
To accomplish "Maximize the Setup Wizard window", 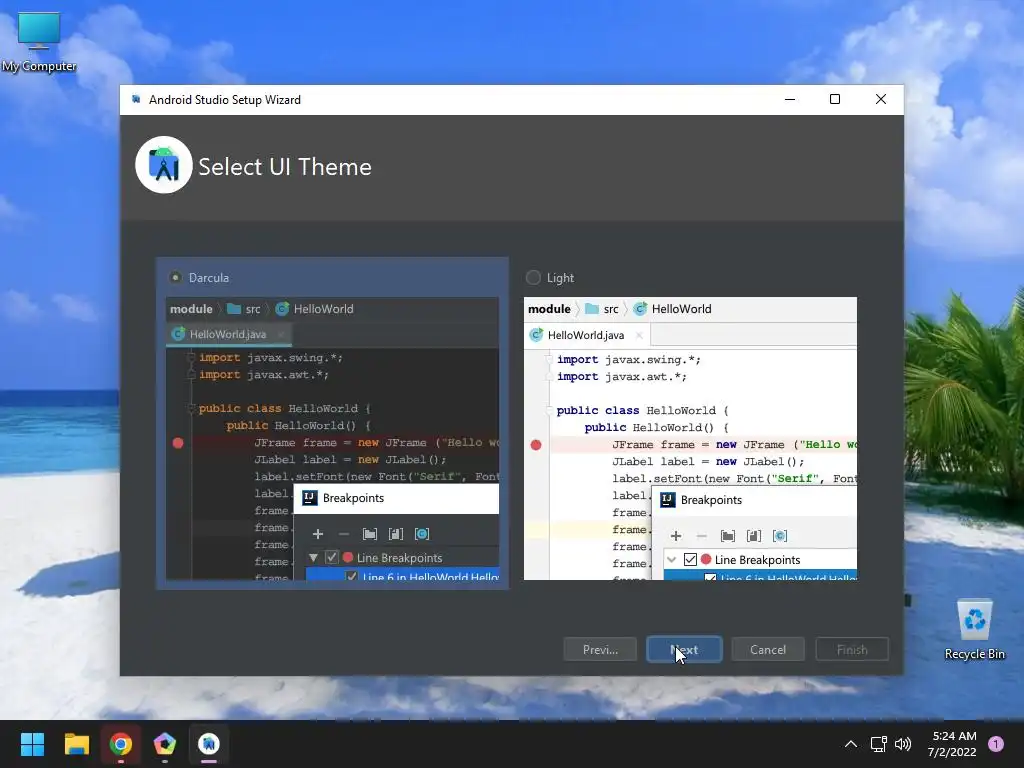I will (x=835, y=99).
